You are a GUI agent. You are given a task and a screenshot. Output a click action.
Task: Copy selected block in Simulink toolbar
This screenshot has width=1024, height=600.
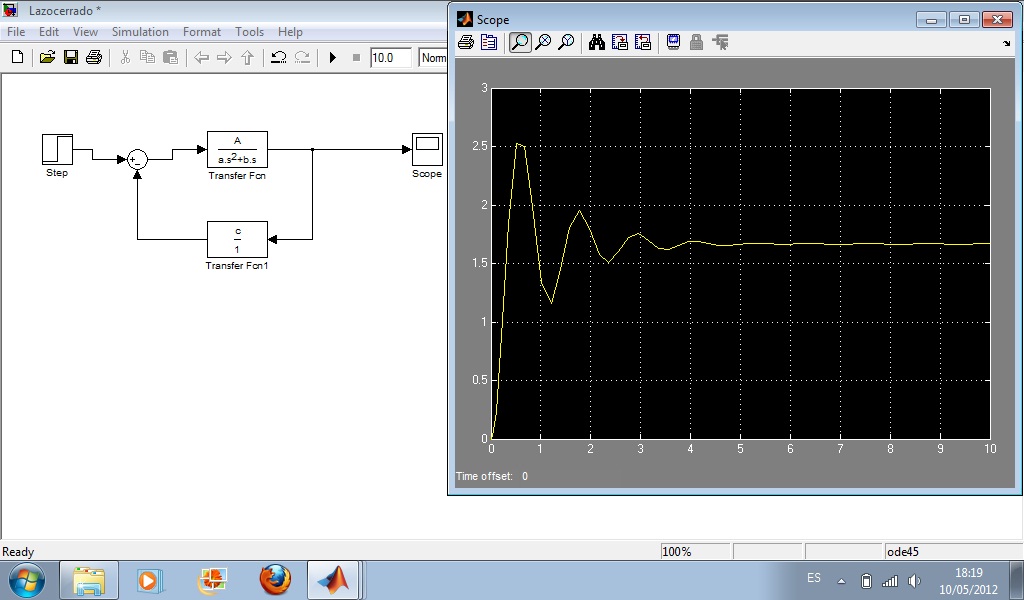tap(148, 57)
